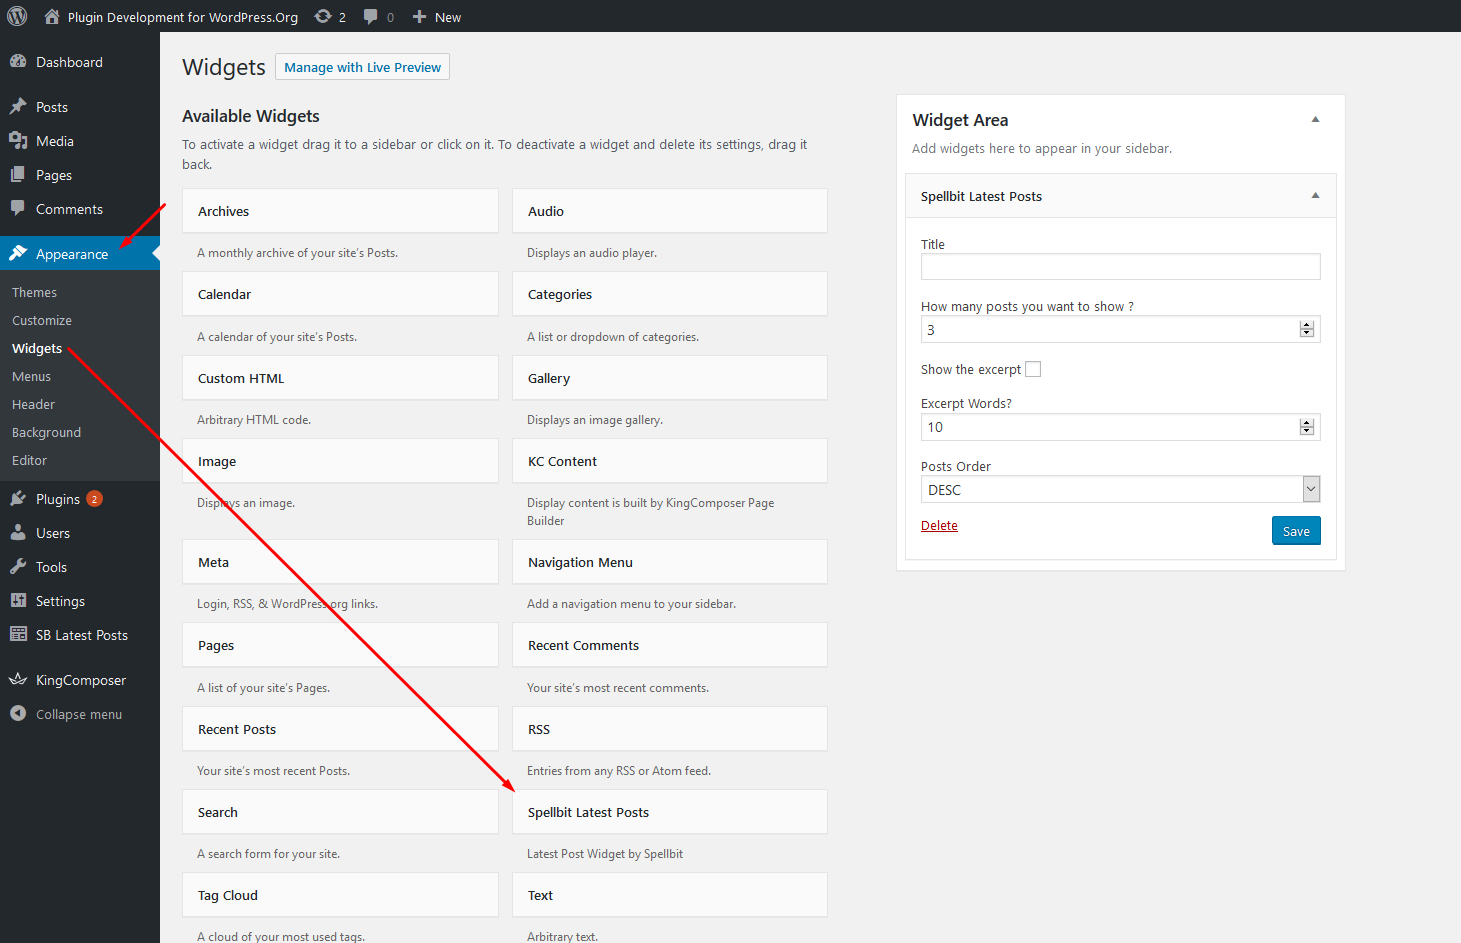Collapse the Widget Area panel arrow
The height and width of the screenshot is (943, 1461).
tap(1316, 120)
